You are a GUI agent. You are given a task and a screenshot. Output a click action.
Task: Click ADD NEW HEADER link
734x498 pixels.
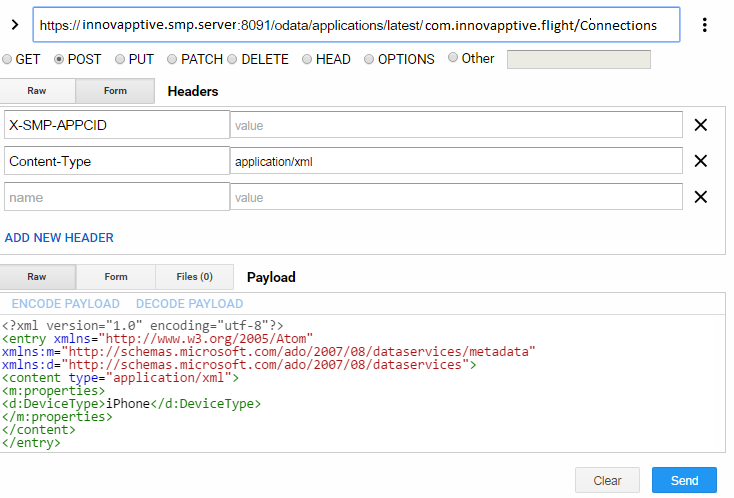point(59,238)
